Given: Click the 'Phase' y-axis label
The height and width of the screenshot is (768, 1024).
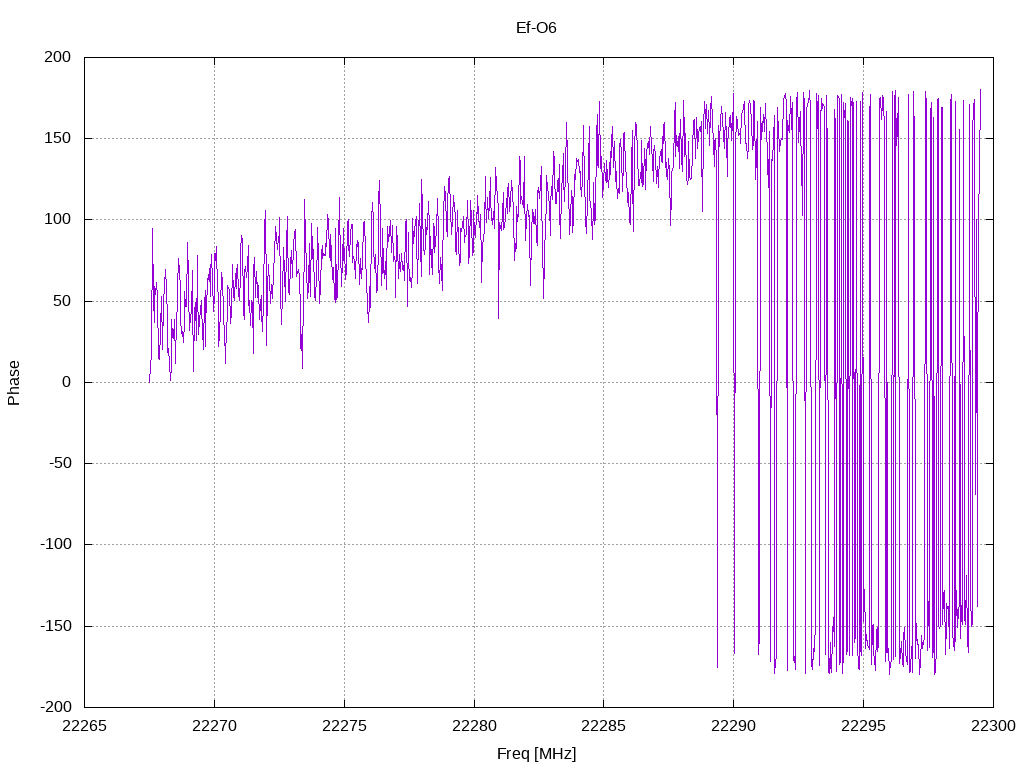Looking at the screenshot, I should 14,383.
